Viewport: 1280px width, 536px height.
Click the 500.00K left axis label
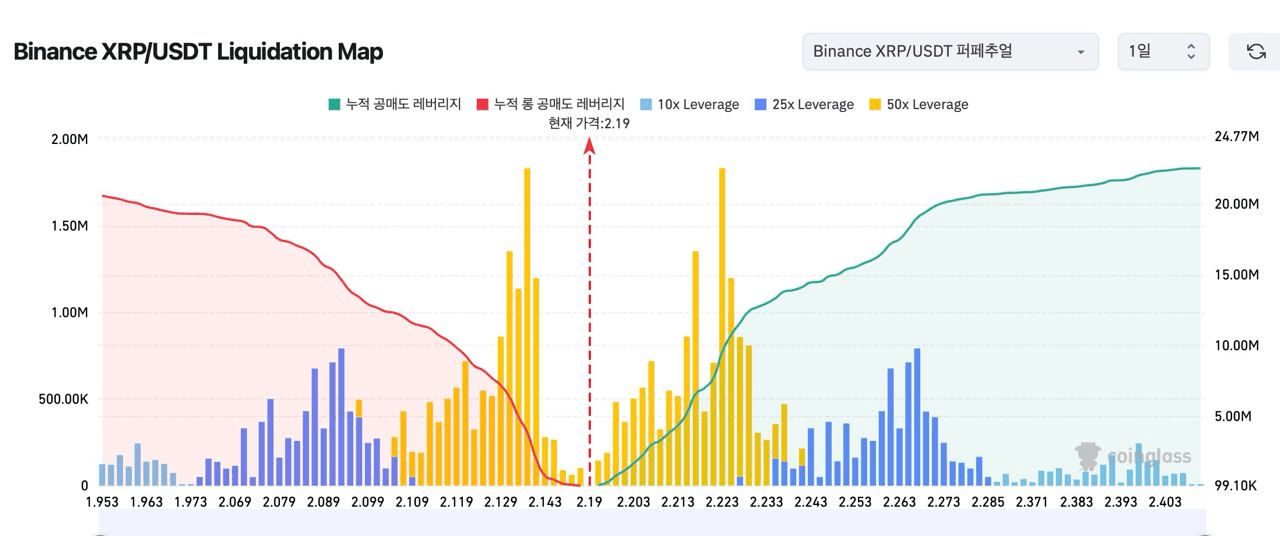point(63,399)
